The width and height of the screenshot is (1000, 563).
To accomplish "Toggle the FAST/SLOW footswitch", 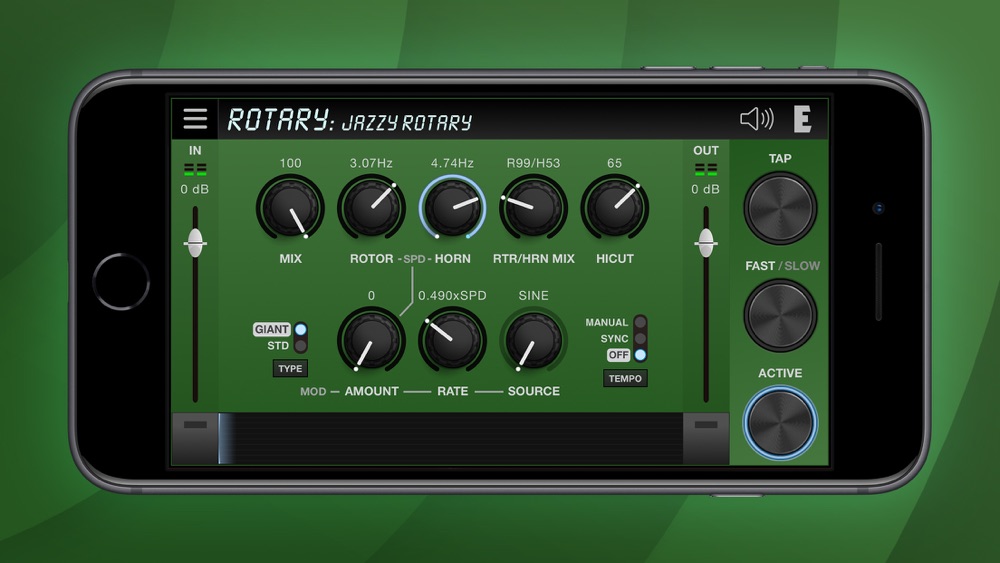I will 779,316.
